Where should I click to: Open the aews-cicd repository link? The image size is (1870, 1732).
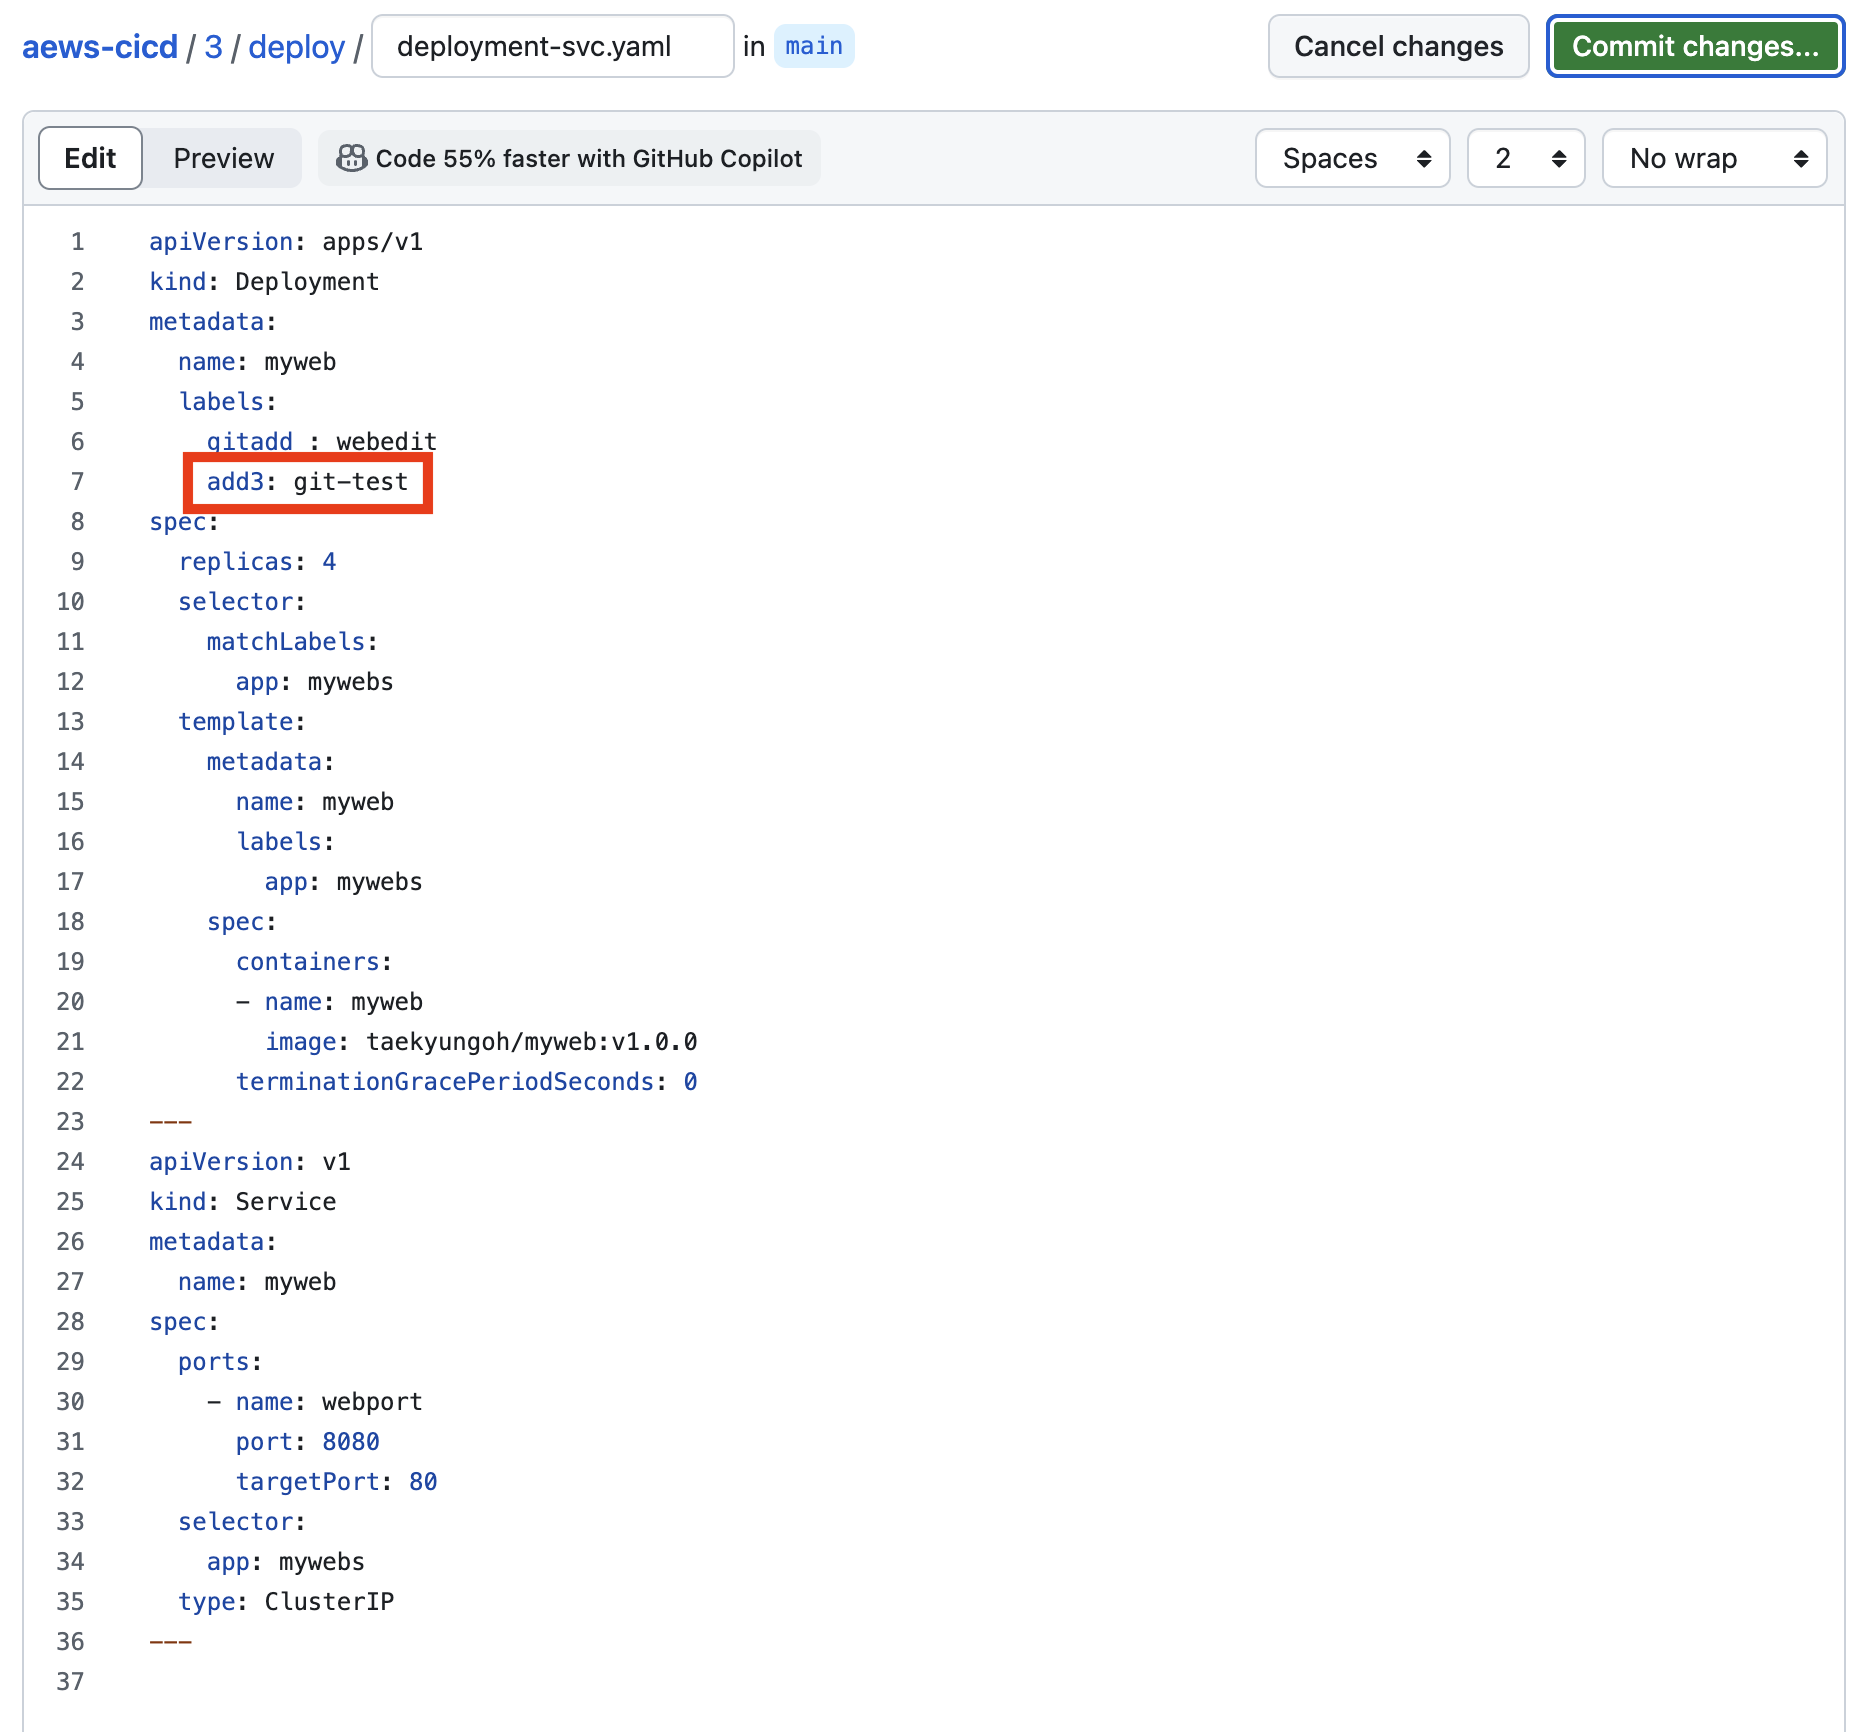tap(100, 47)
